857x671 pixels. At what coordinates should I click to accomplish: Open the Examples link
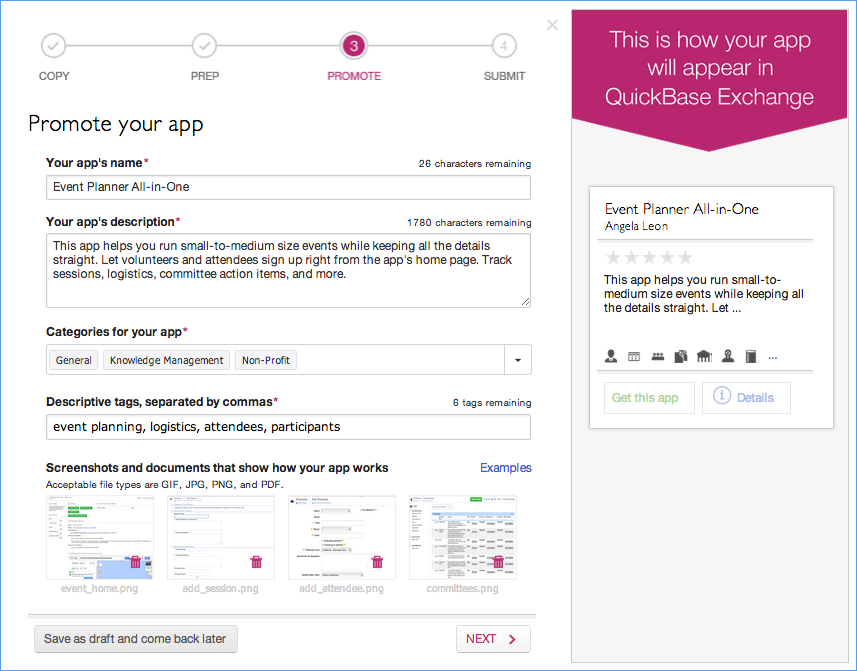[x=506, y=468]
